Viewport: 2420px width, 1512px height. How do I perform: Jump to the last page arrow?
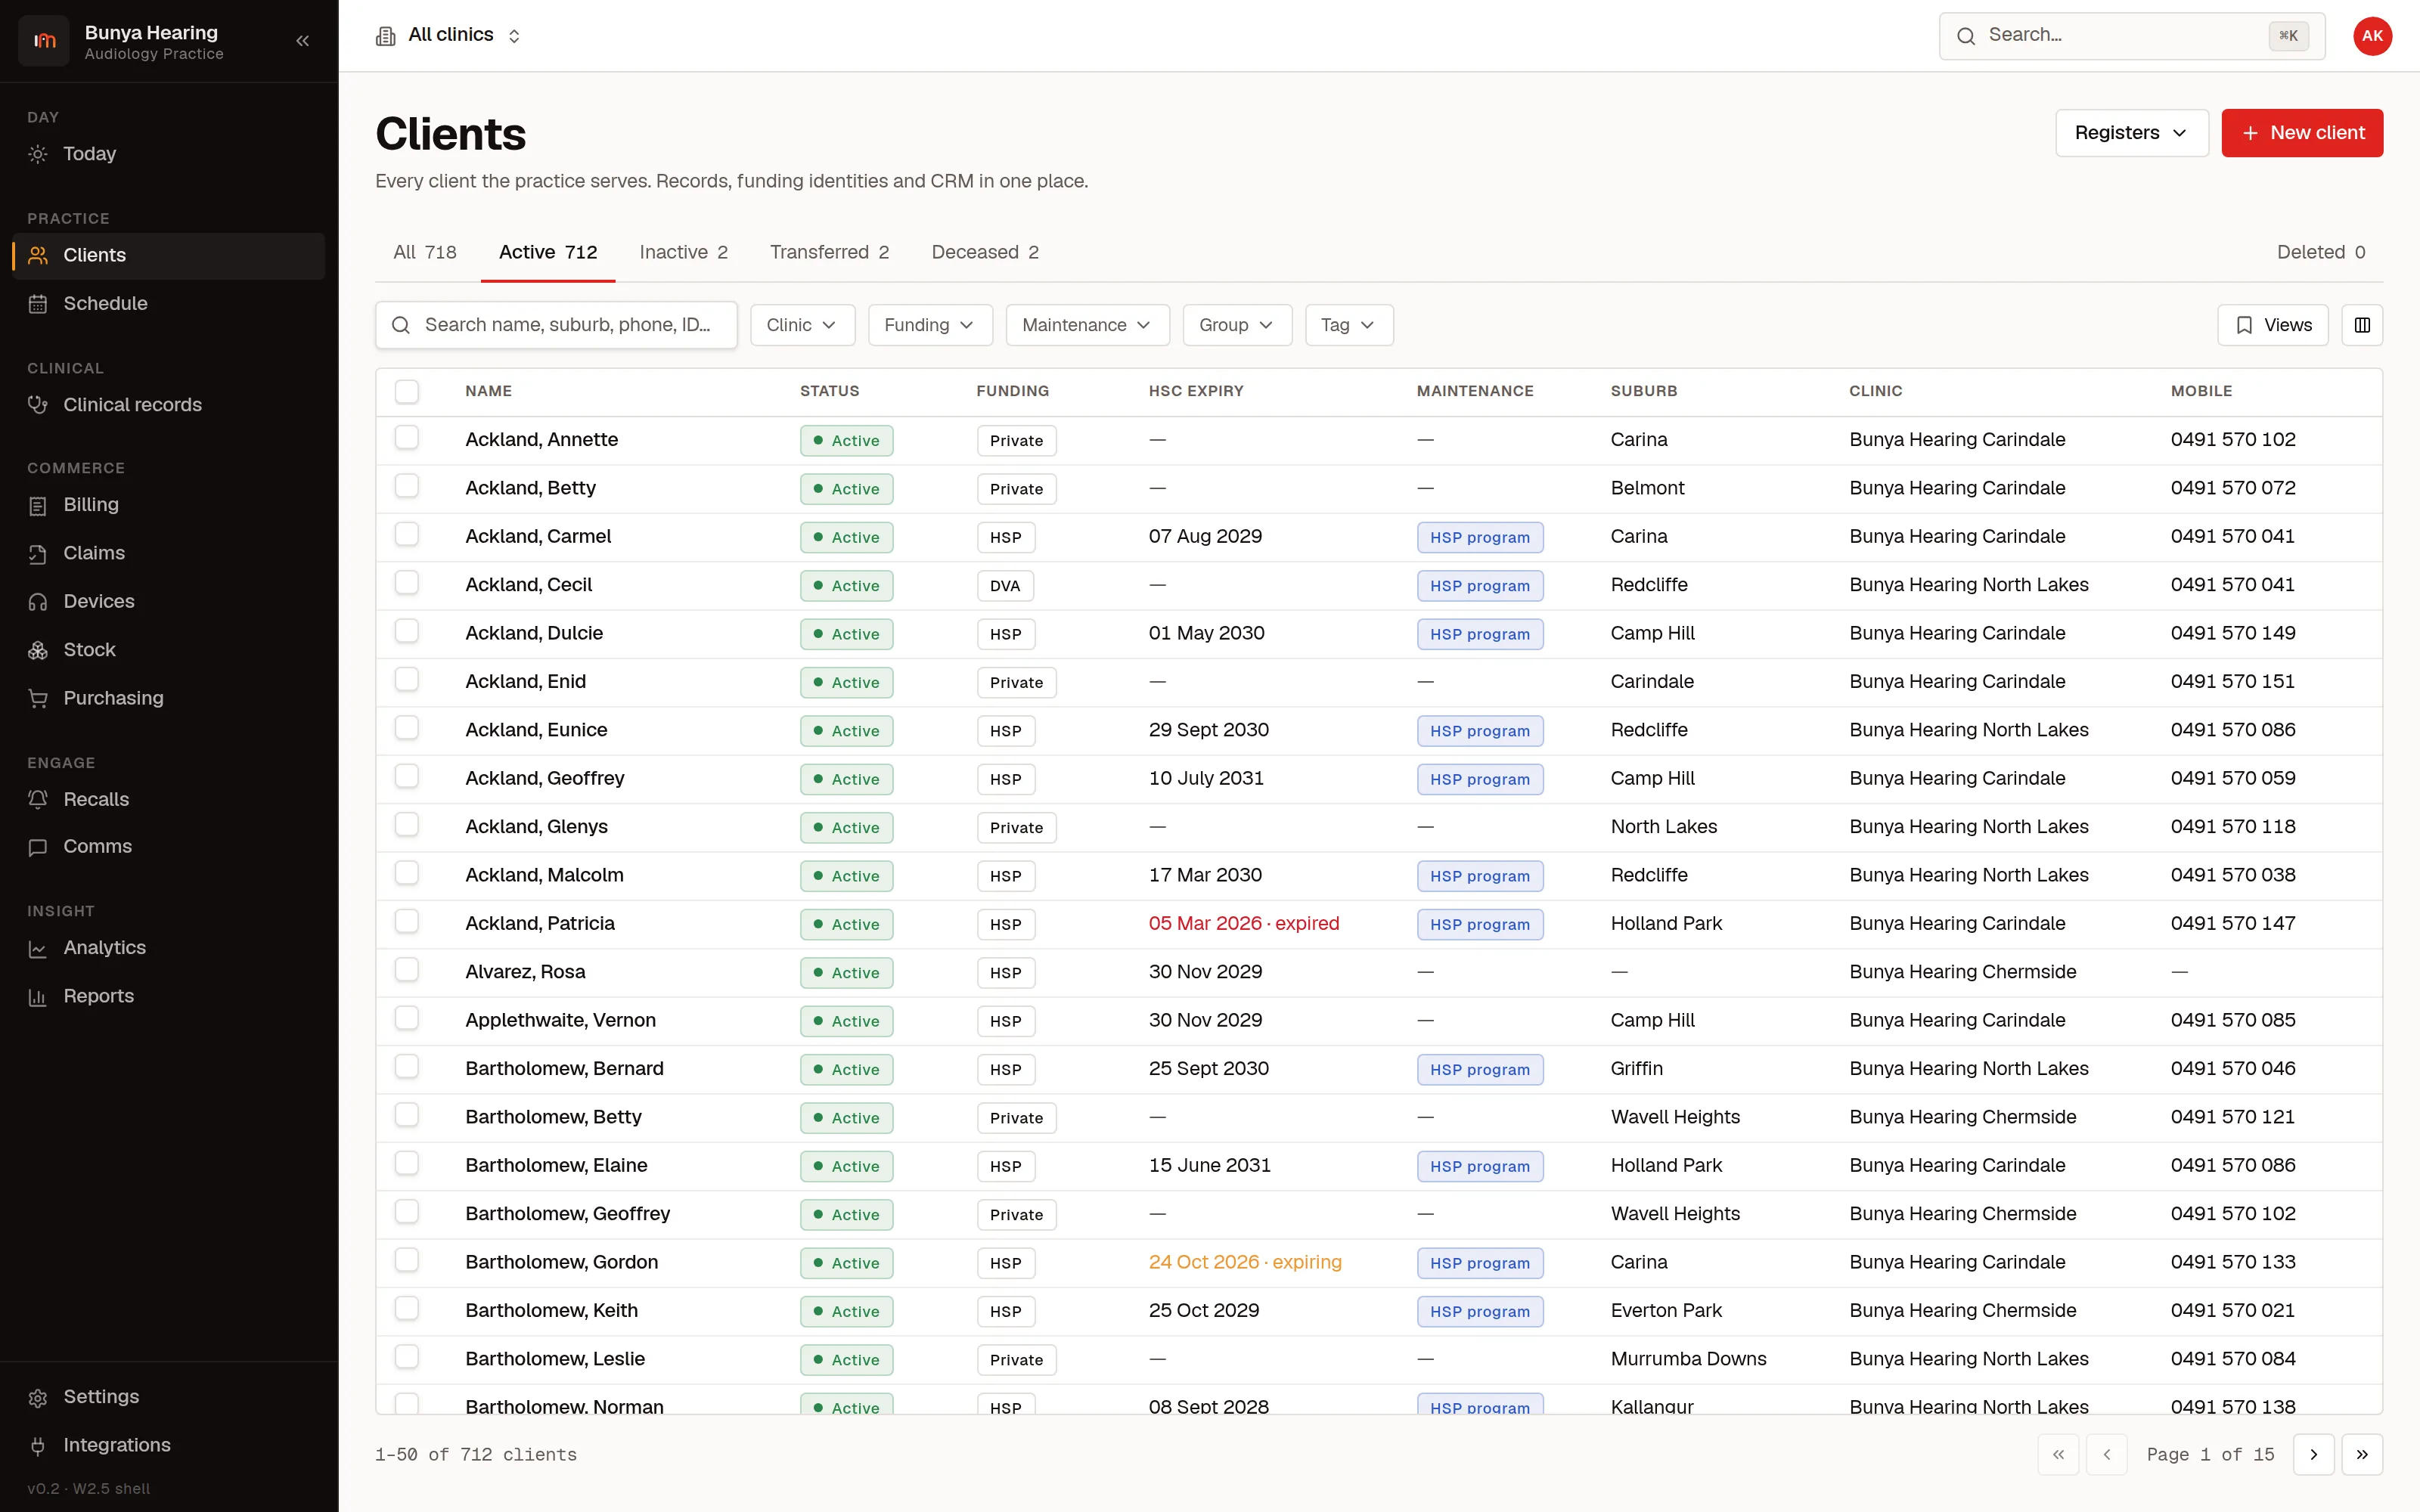[2362, 1454]
